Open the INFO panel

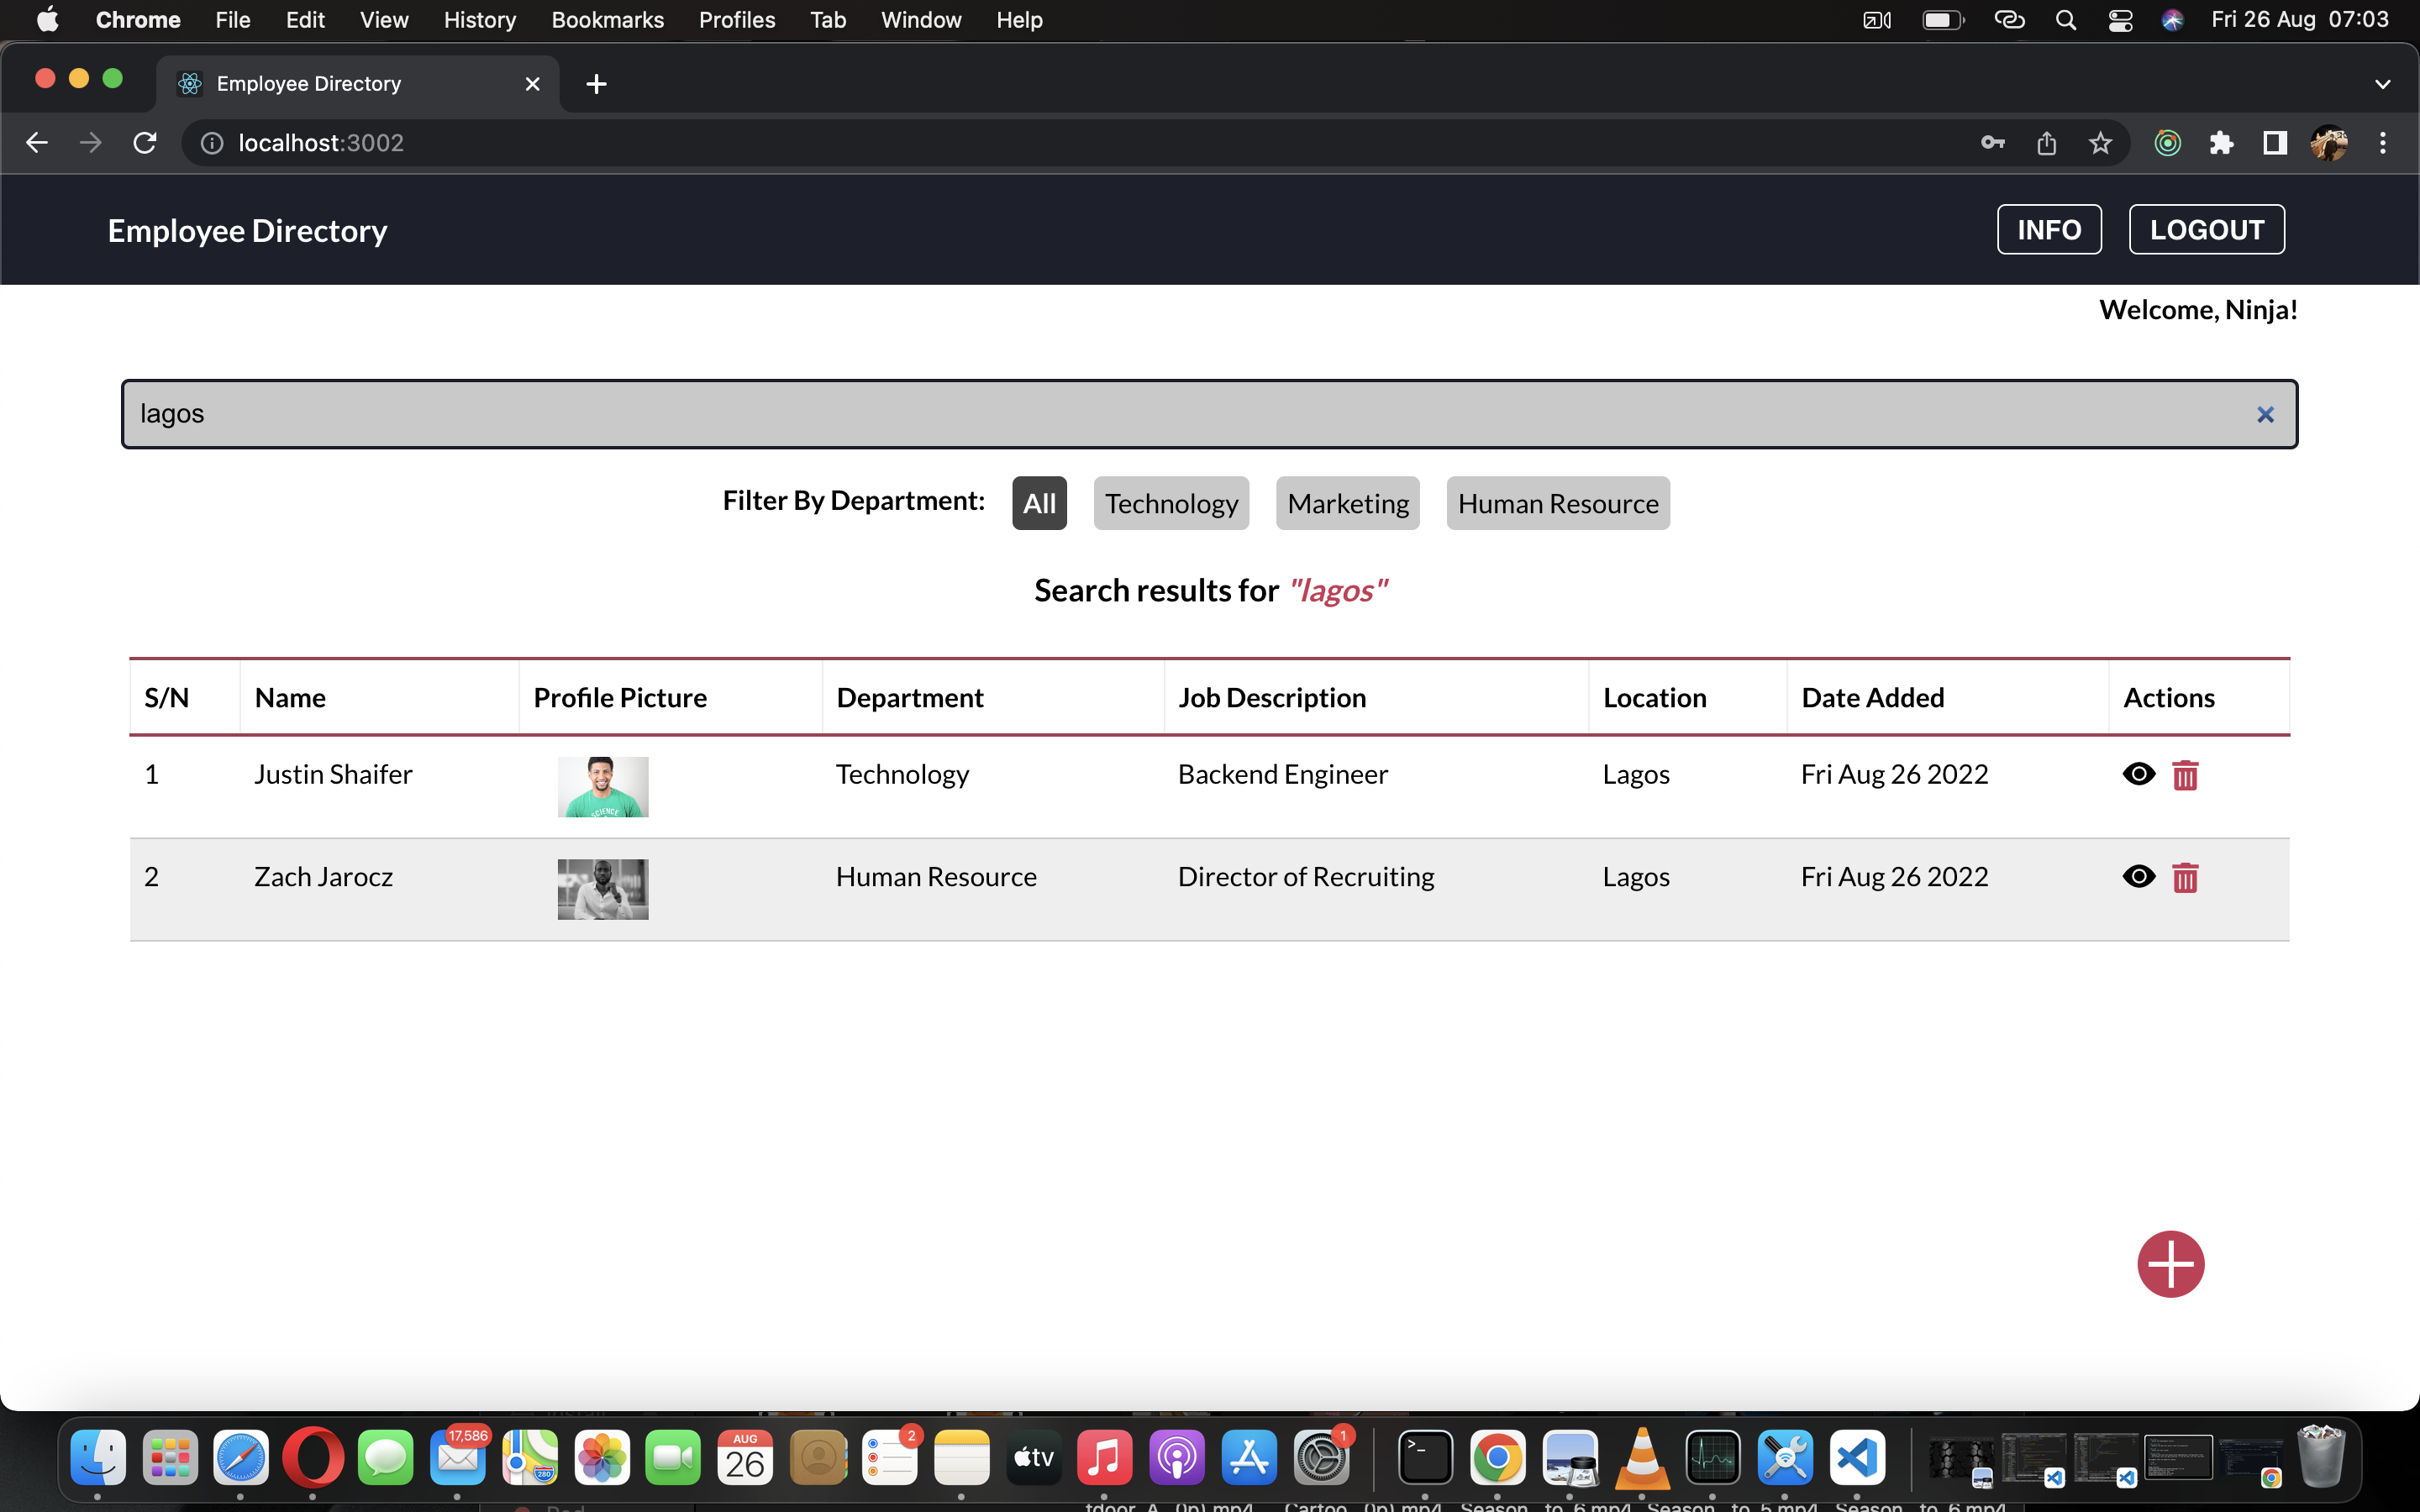coord(2048,229)
